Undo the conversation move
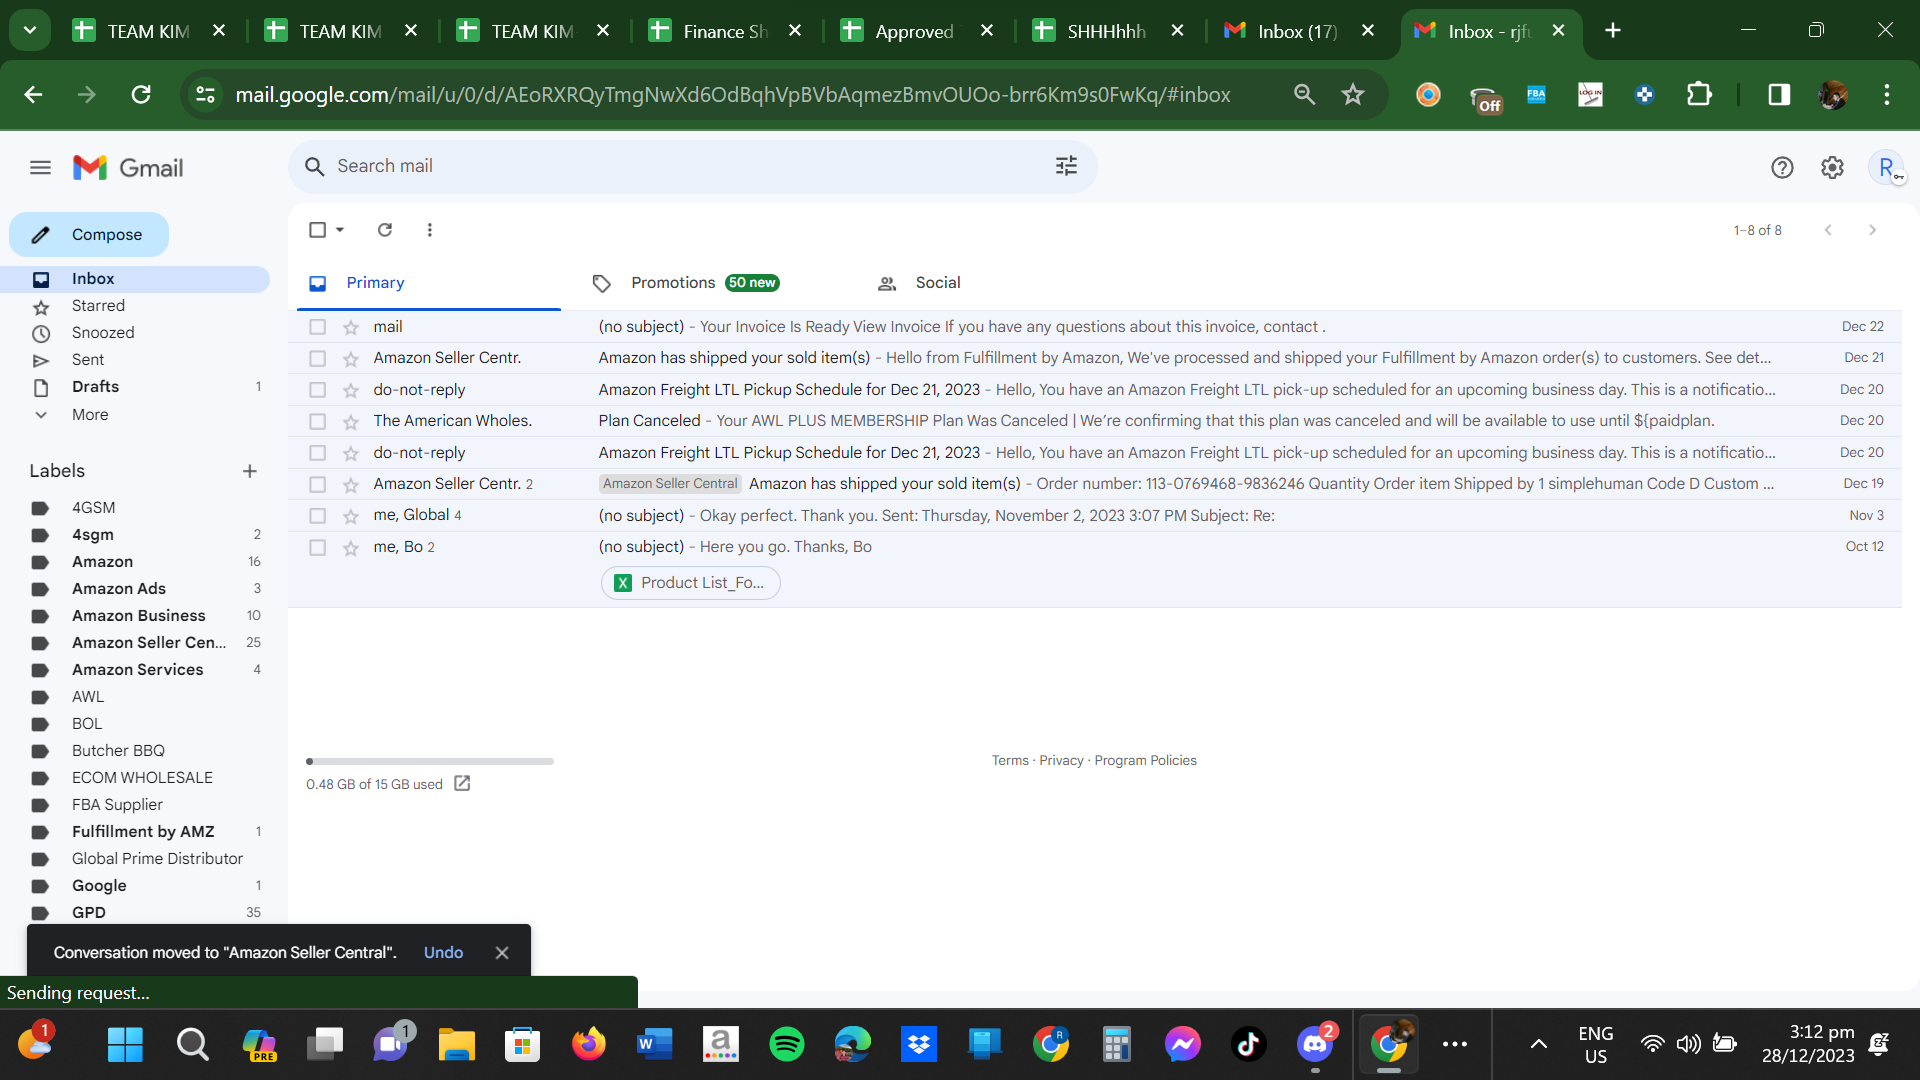This screenshot has height=1080, width=1920. [x=443, y=953]
